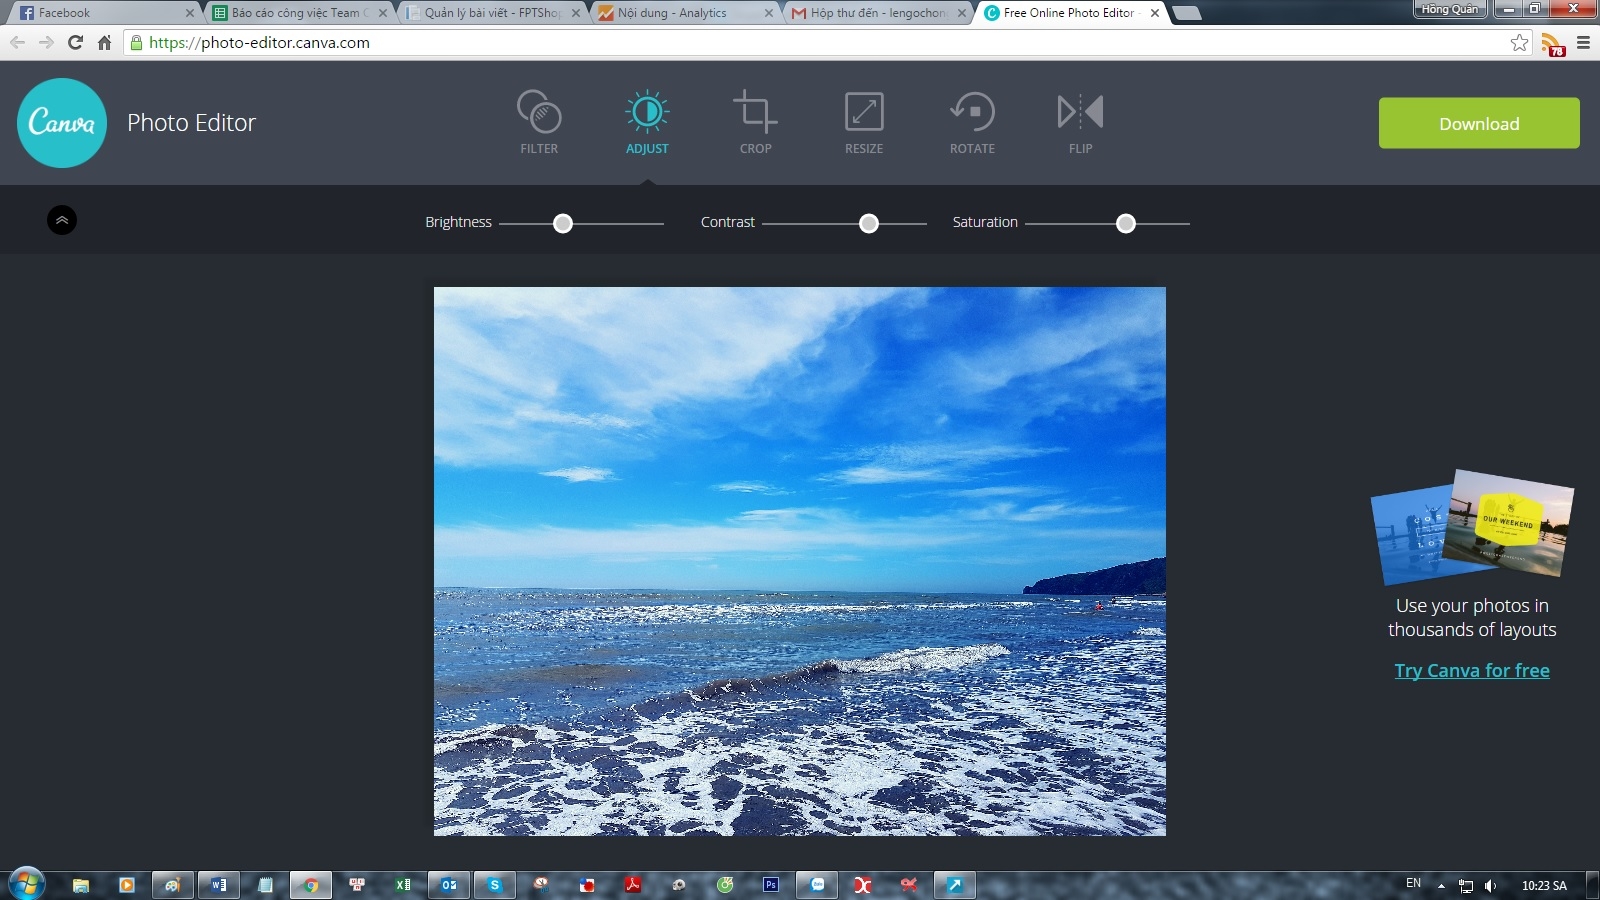Click the clock showing 10:23 SA
Viewport: 1600px width, 900px height.
(x=1544, y=886)
